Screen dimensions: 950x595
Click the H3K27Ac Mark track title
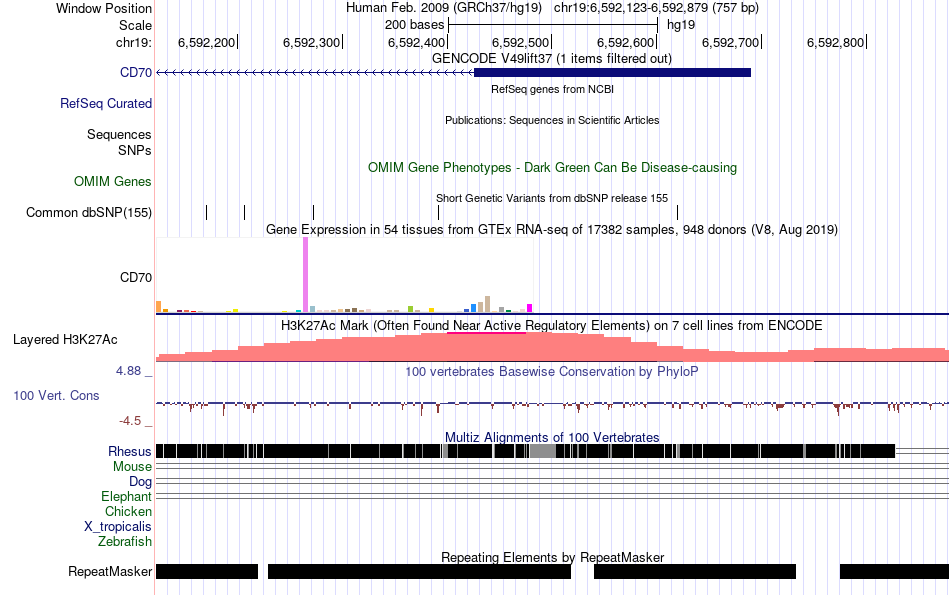[552, 325]
